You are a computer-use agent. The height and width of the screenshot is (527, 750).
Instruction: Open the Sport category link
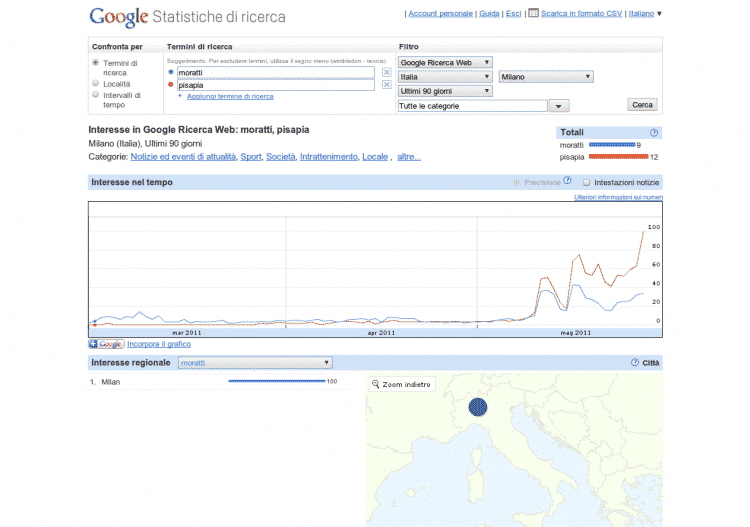point(251,157)
